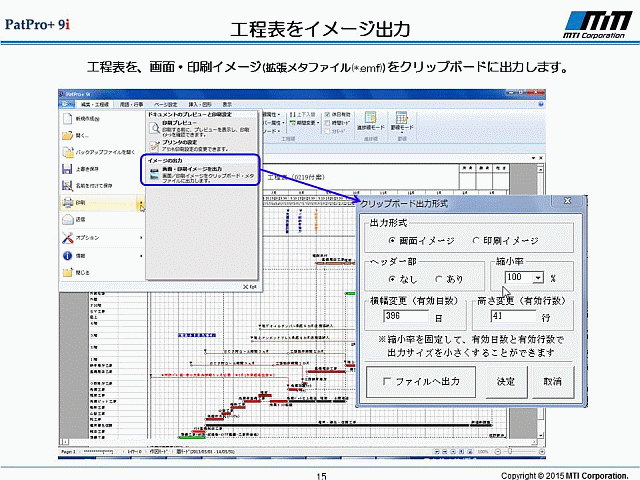Expand the オプション submenu arrow

click(141, 238)
